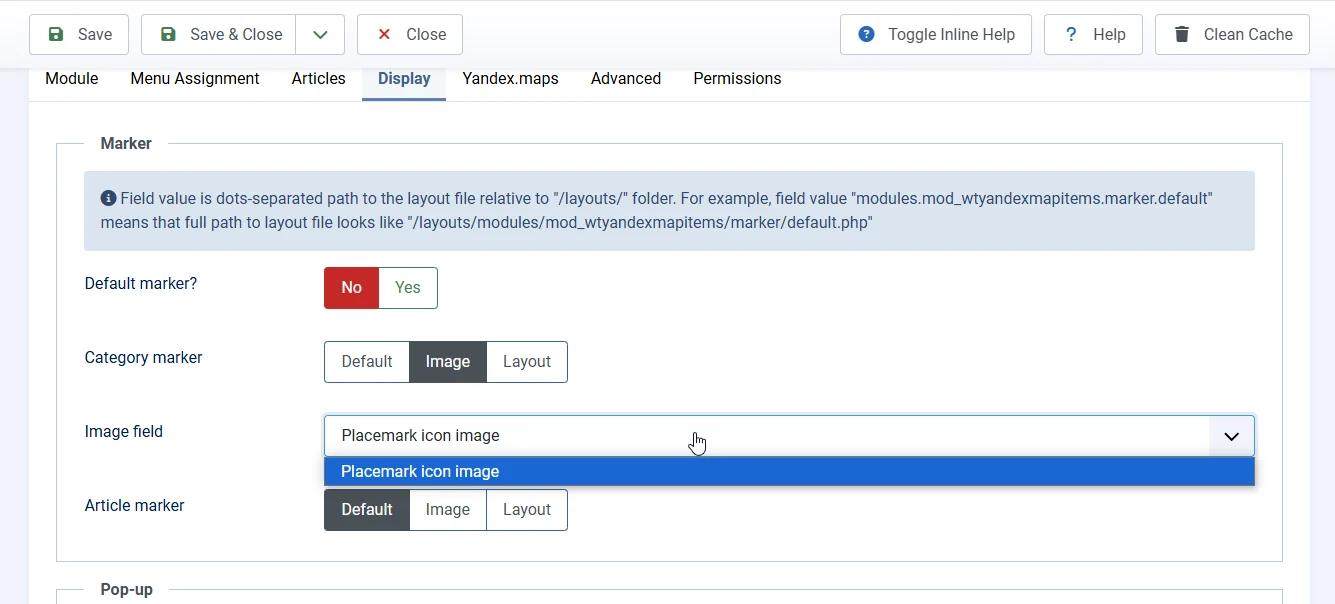
Task: Set Default marker to Yes
Action: [408, 288]
